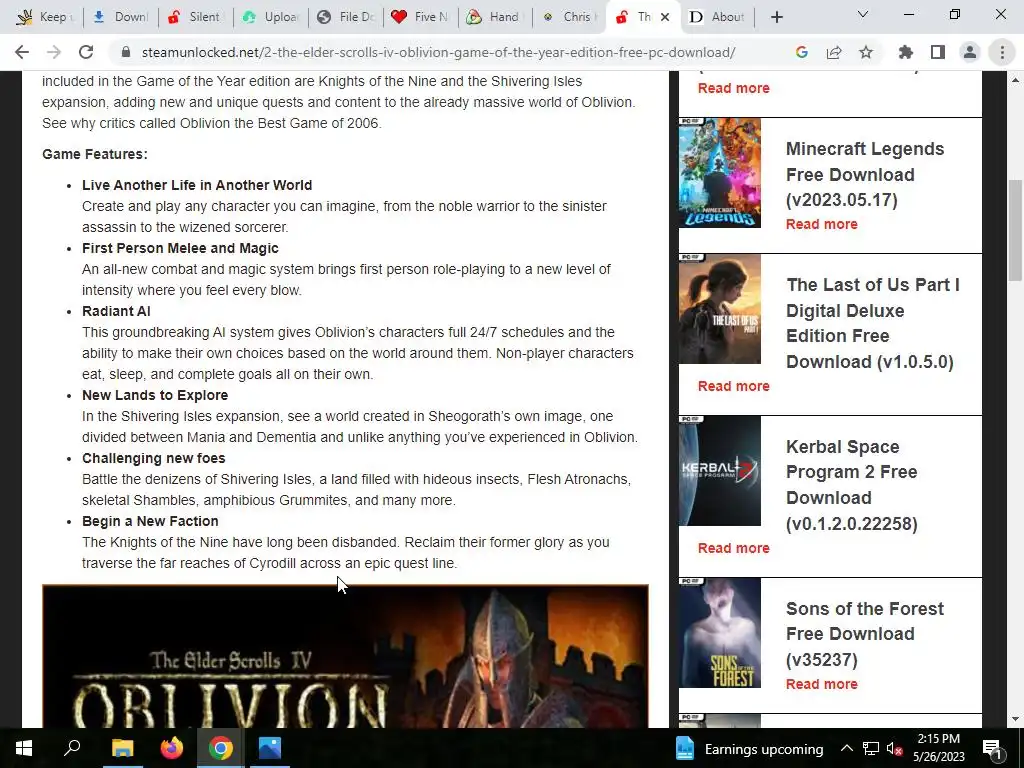Viewport: 1024px width, 768px height.
Task: Switch to the File Dc tab
Action: pyautogui.click(x=345, y=17)
